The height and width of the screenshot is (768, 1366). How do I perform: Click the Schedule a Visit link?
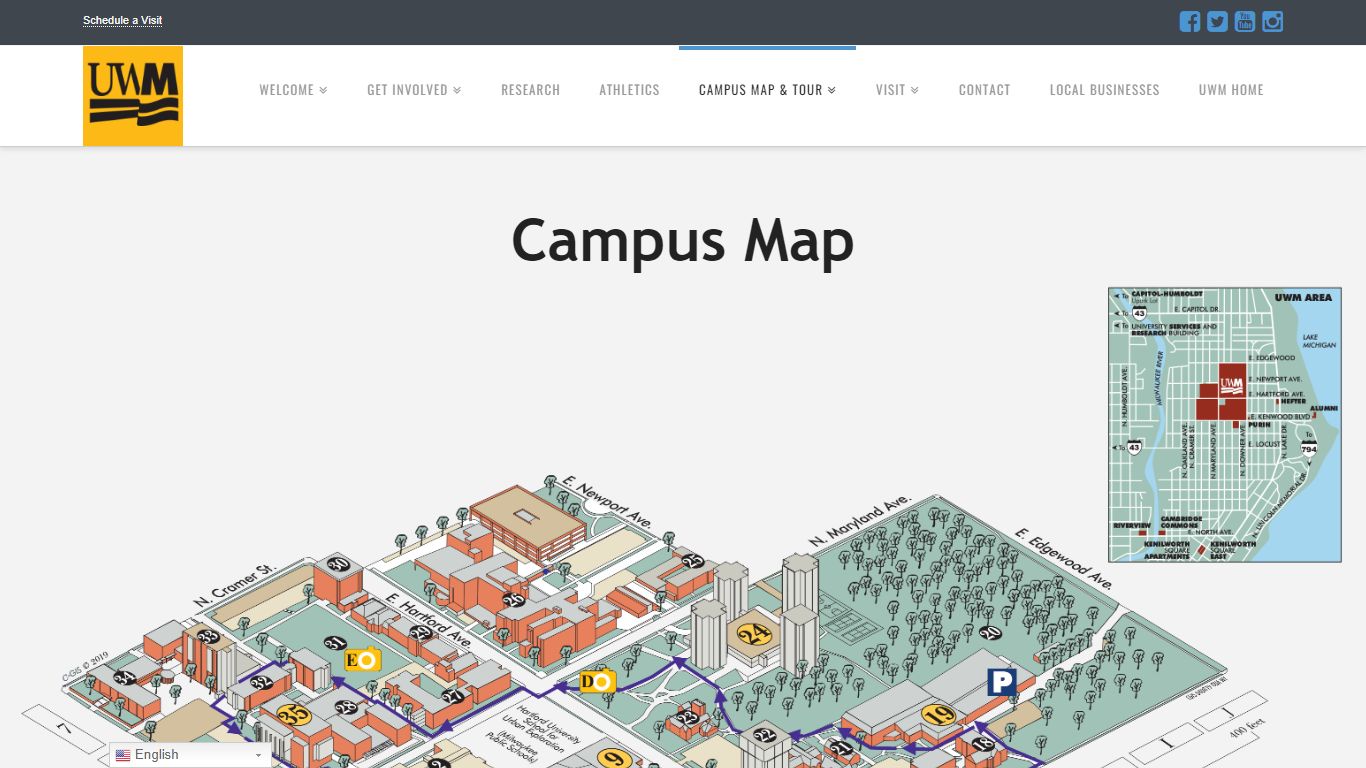click(122, 20)
